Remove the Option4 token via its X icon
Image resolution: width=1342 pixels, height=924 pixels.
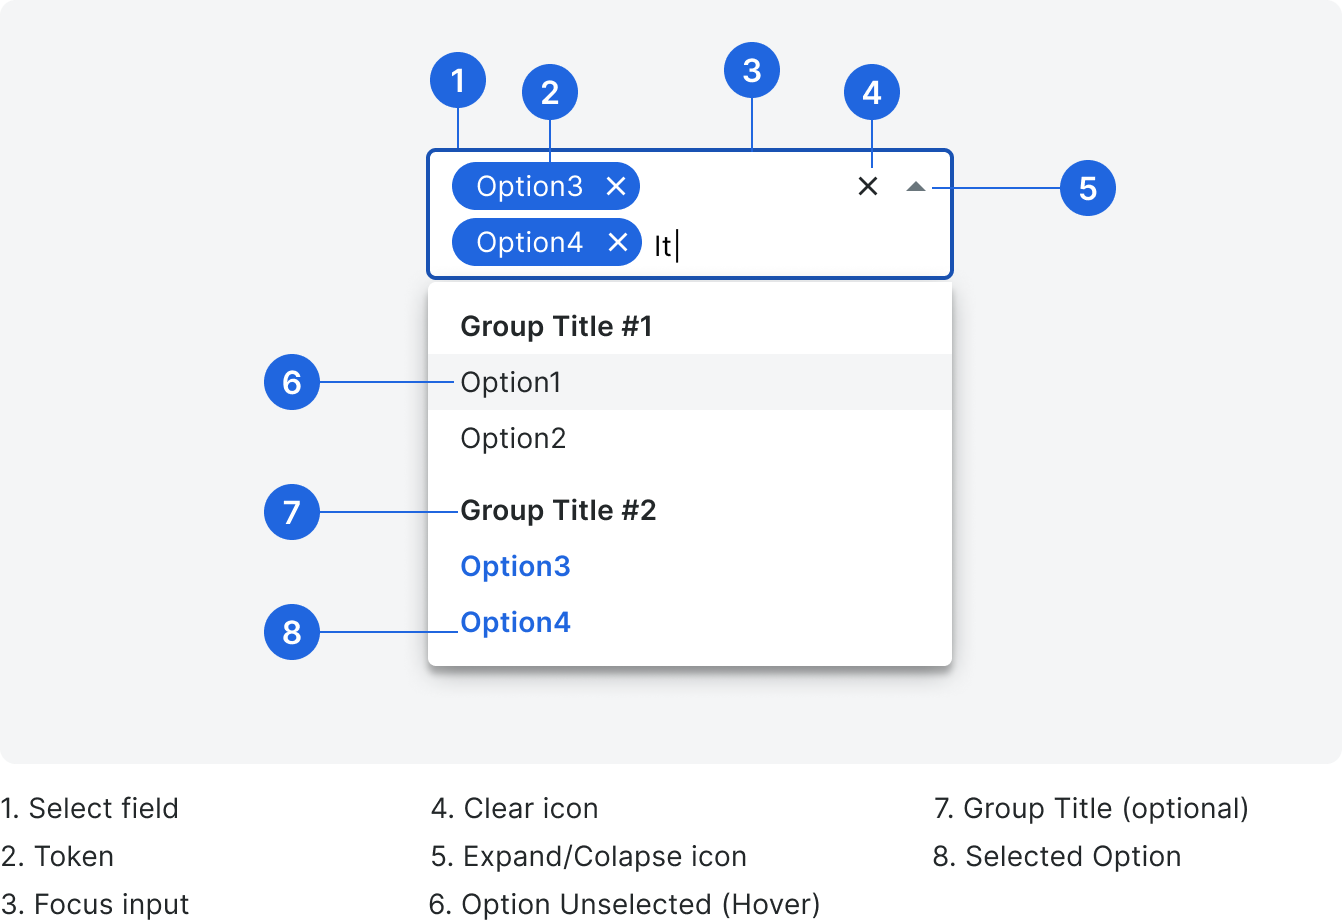pos(617,241)
